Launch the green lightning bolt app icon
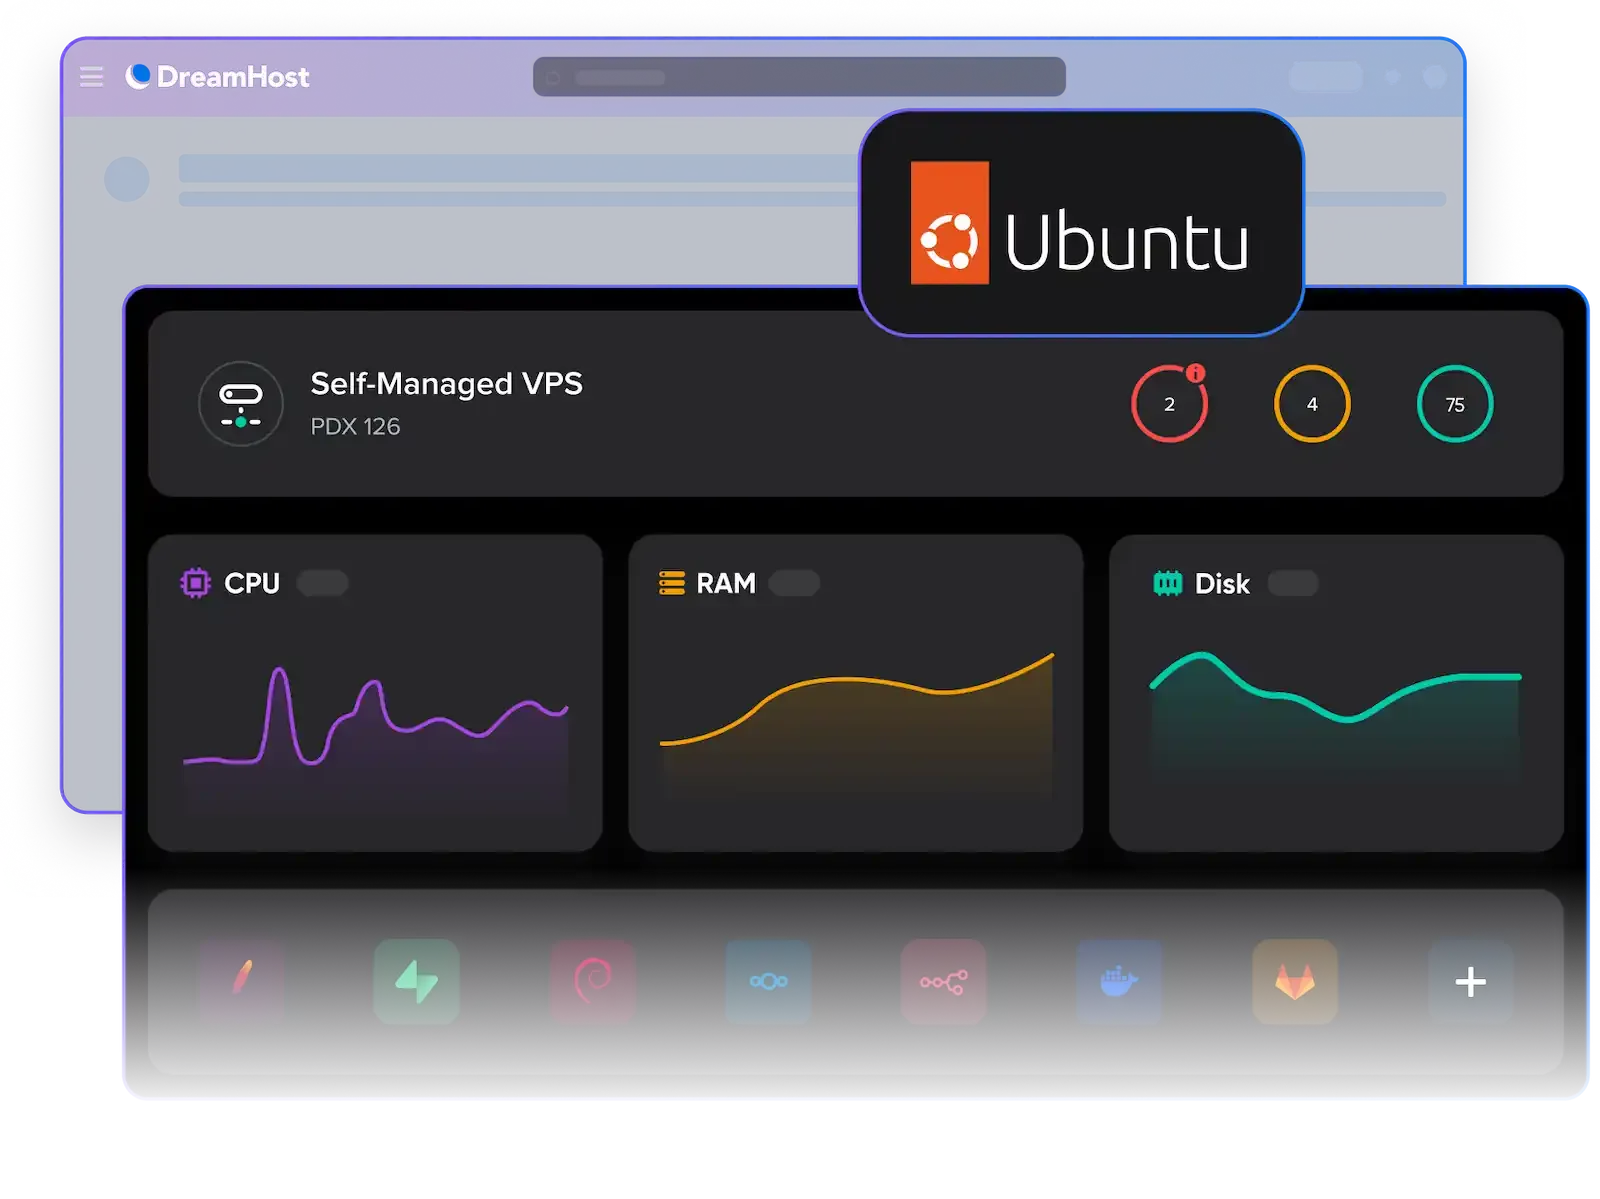This screenshot has width=1600, height=1199. [417, 981]
